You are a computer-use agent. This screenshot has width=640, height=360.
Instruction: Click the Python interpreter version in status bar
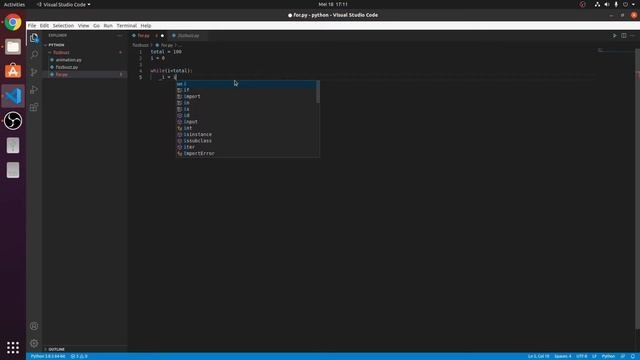[x=48, y=356]
